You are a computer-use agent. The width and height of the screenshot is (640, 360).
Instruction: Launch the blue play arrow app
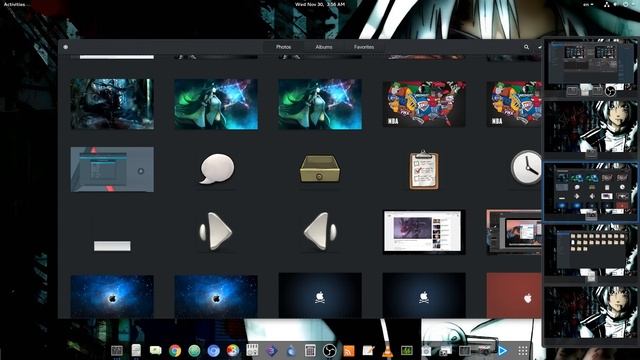coord(503,351)
